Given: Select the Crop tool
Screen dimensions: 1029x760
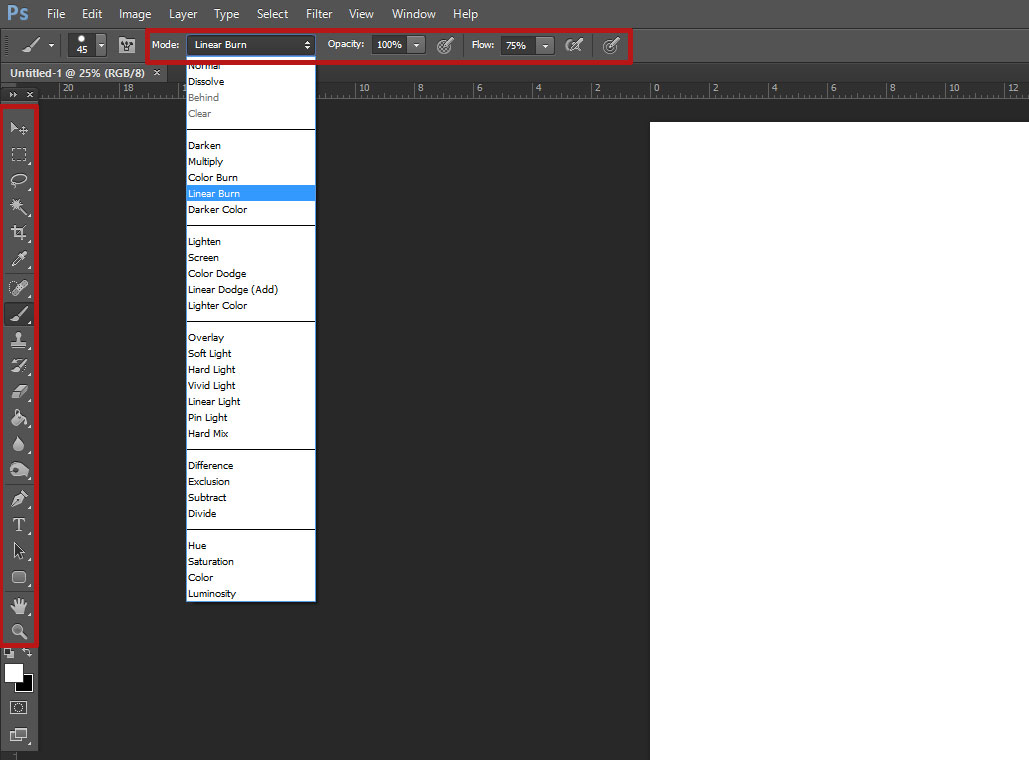Looking at the screenshot, I should 19,233.
